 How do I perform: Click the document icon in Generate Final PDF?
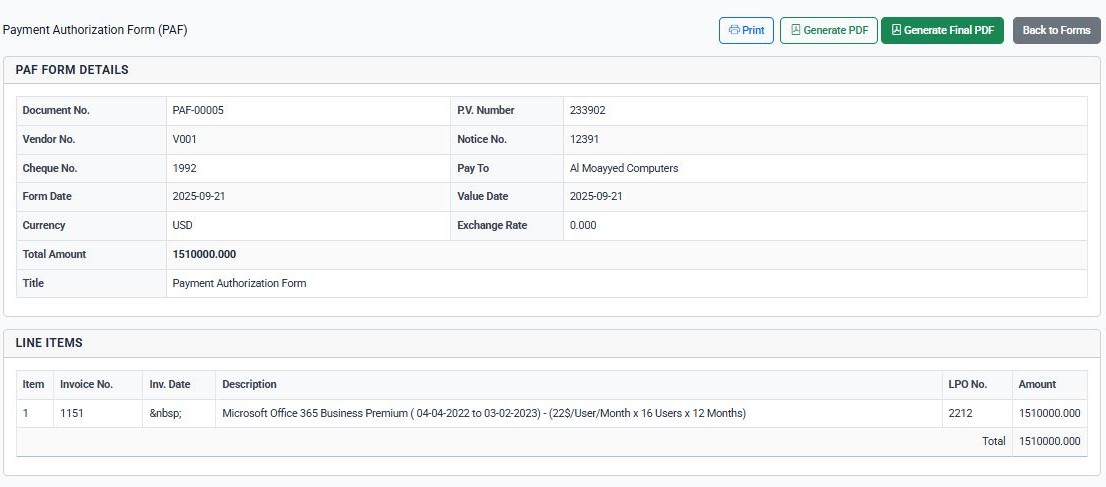tap(896, 30)
